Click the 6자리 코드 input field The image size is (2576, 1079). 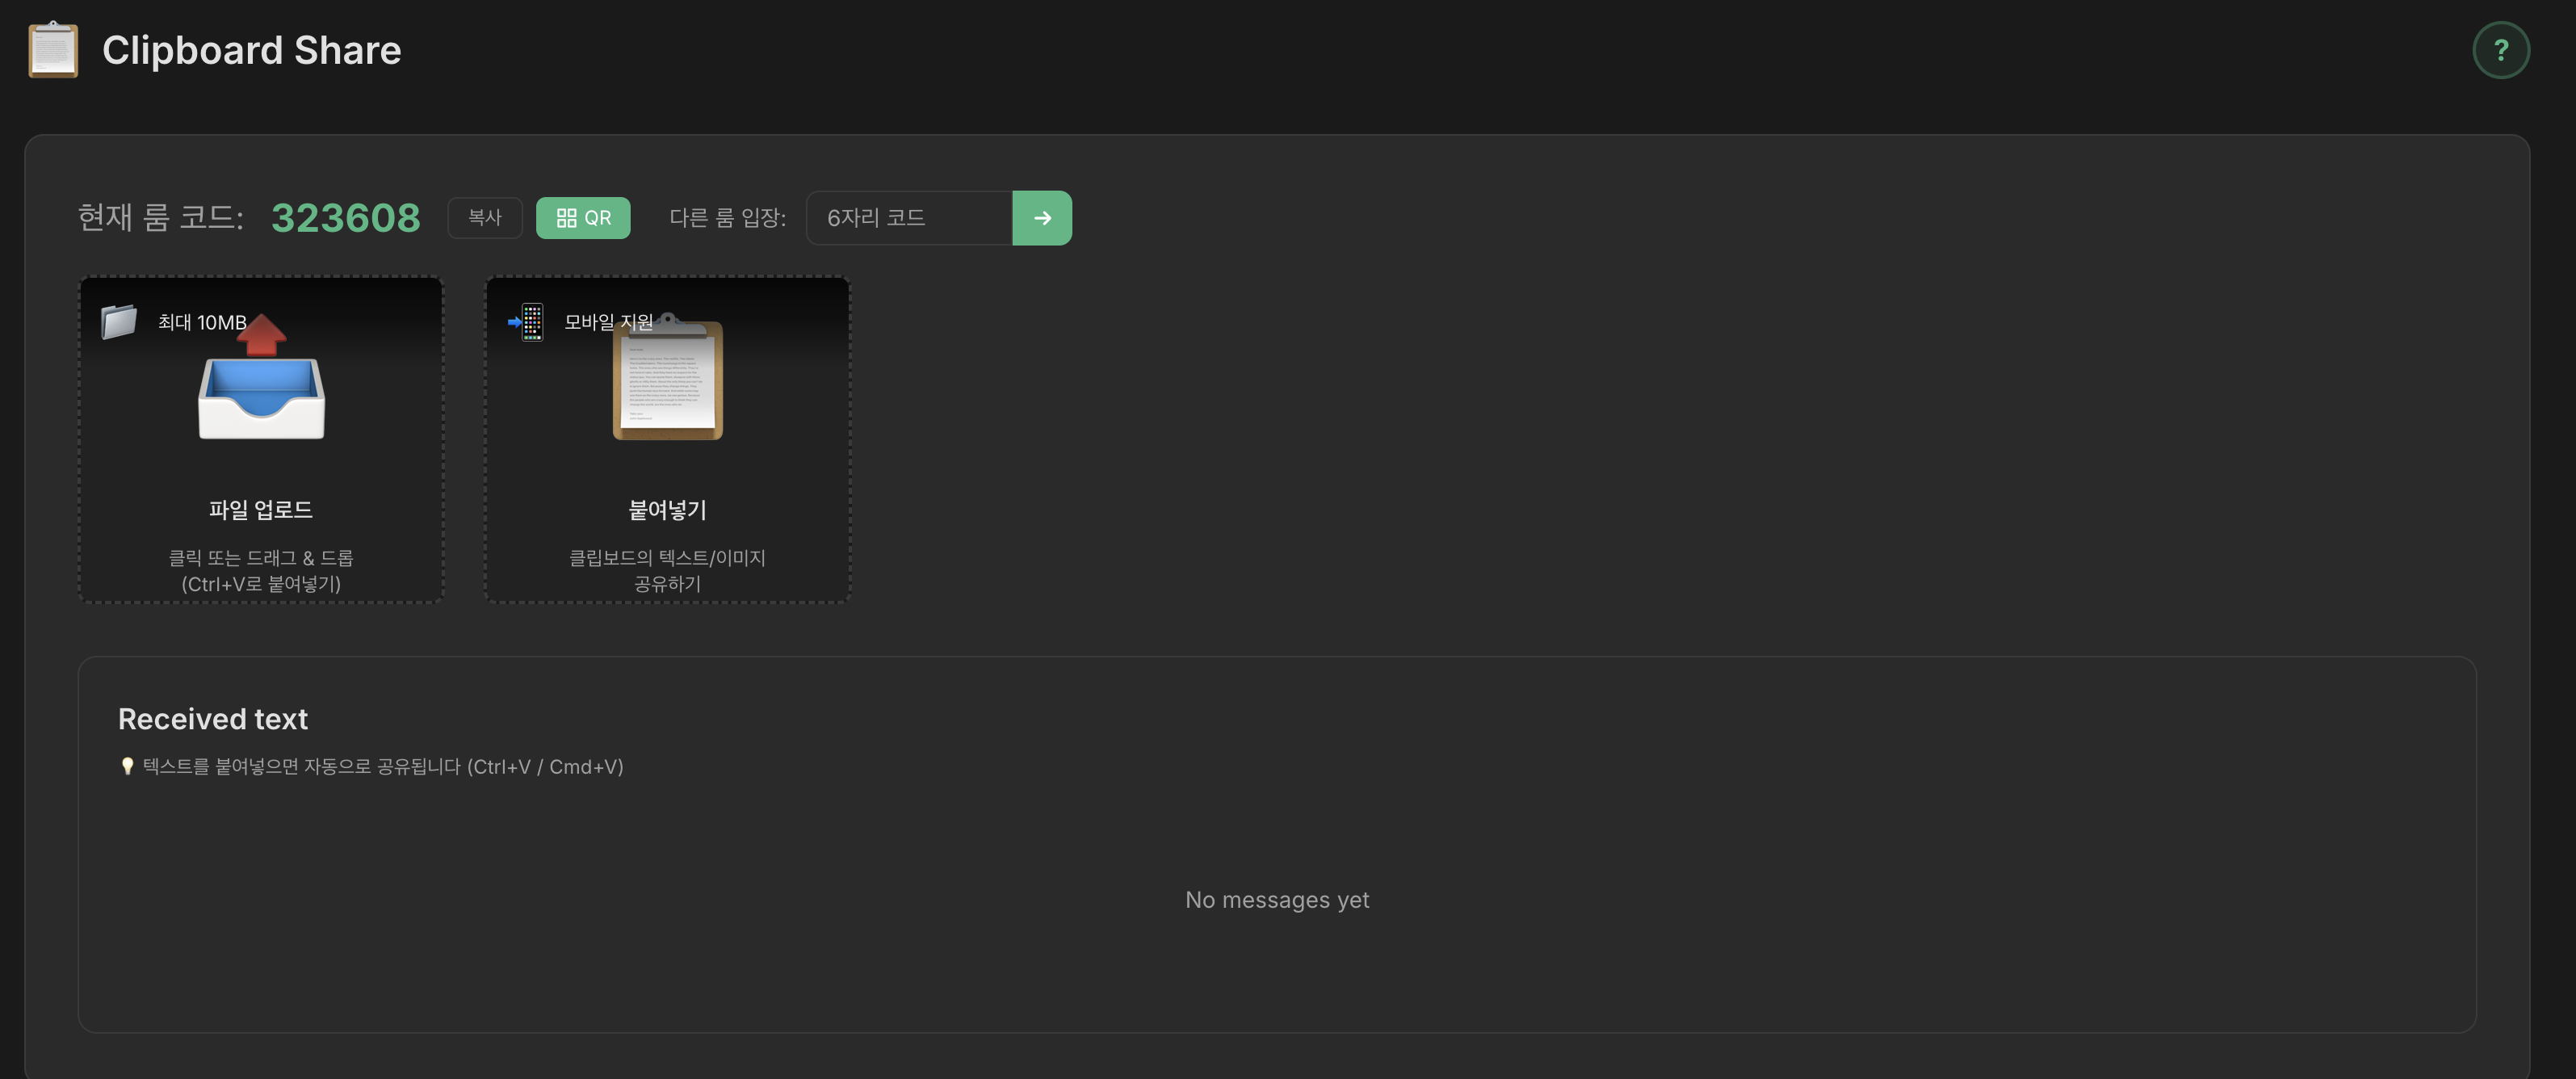click(909, 218)
